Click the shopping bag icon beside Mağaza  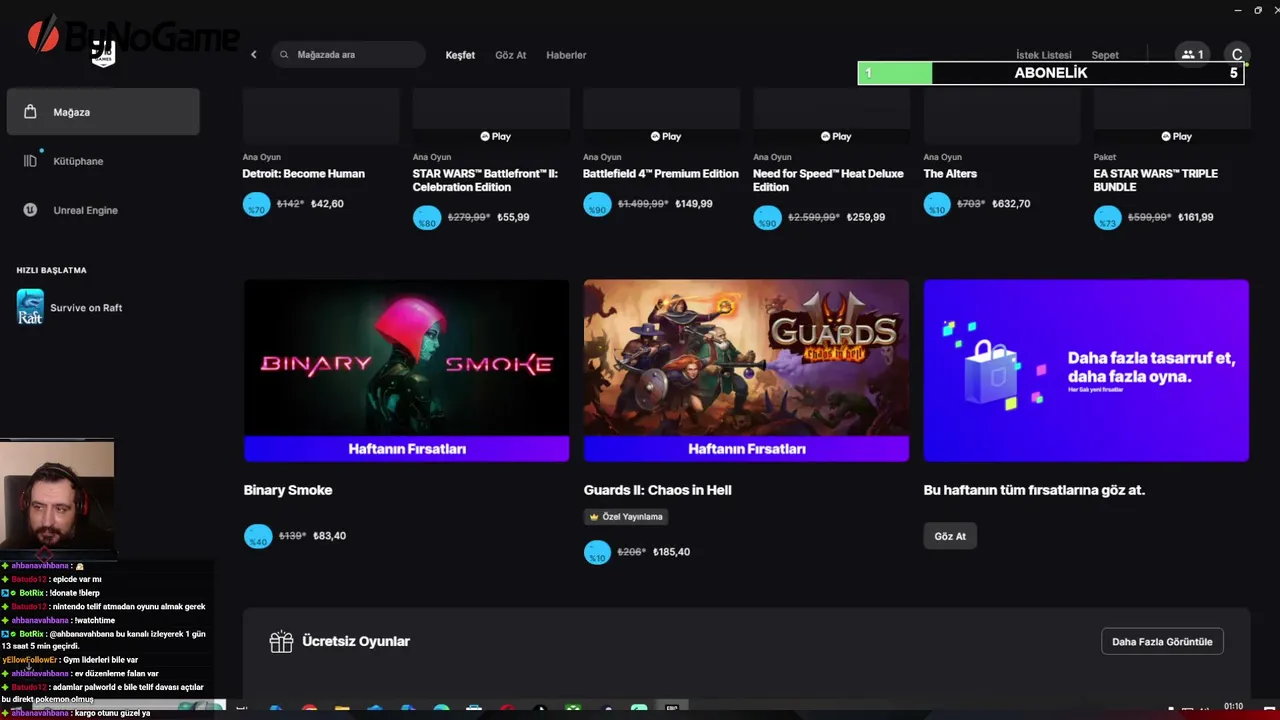click(x=30, y=112)
